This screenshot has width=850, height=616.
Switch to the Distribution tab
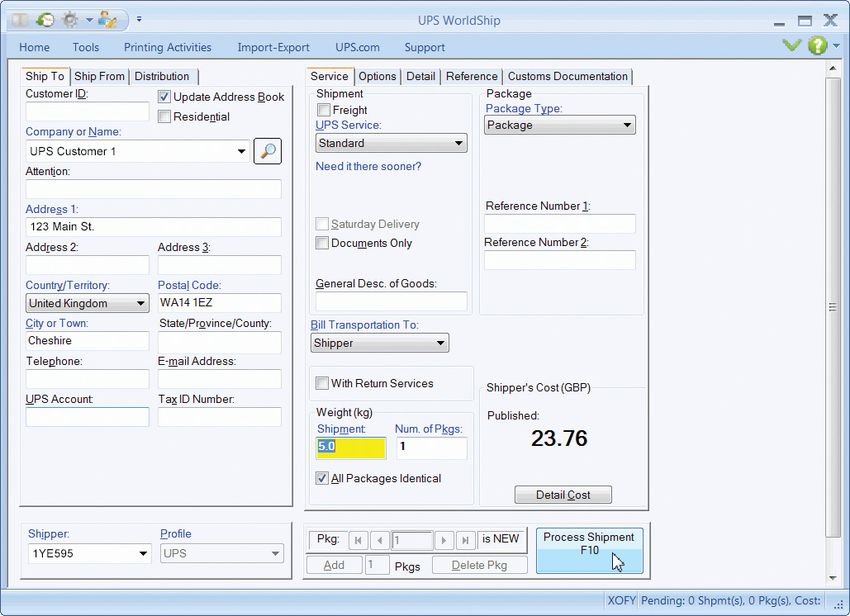162,76
